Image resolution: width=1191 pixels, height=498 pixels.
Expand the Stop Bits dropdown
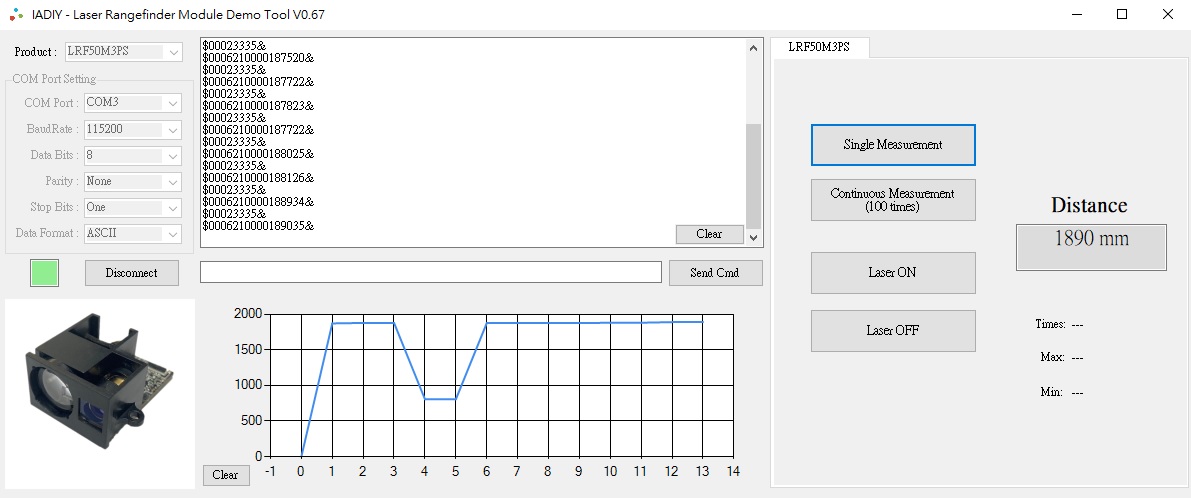click(x=133, y=207)
